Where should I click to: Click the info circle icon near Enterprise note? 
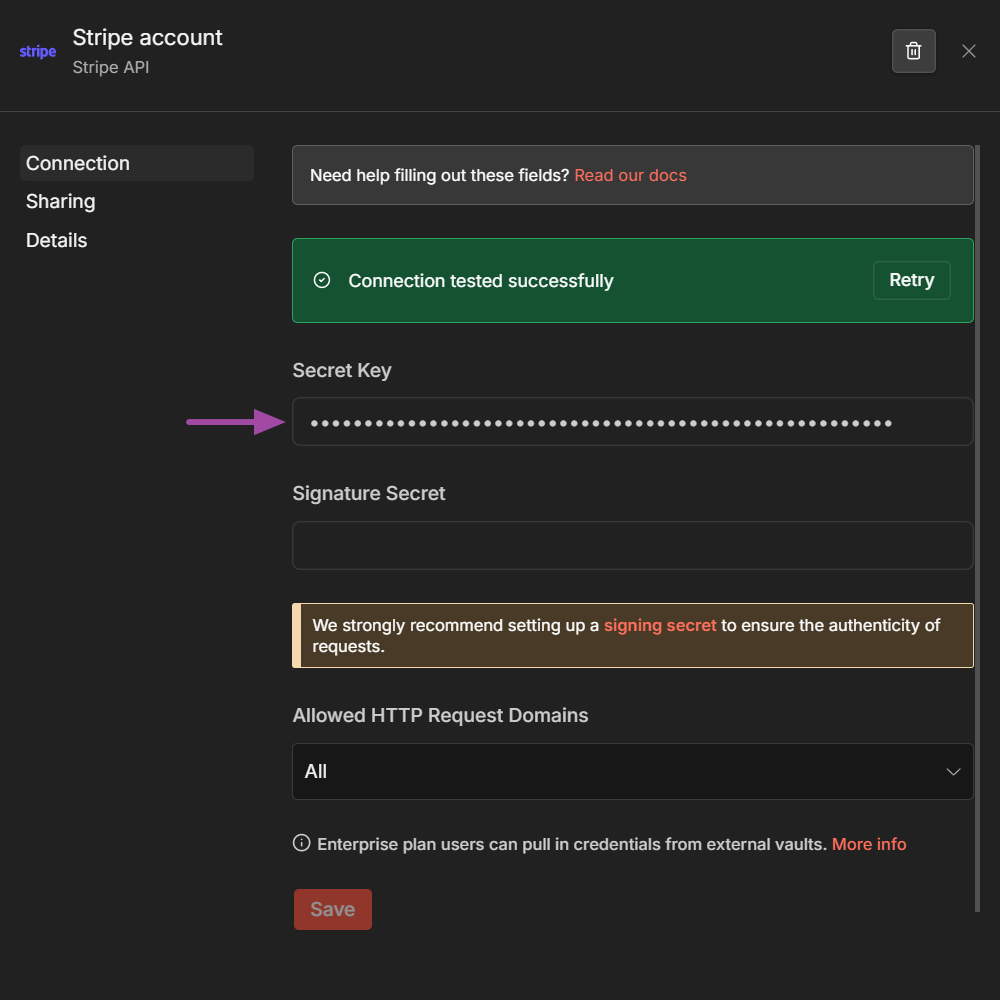[301, 843]
